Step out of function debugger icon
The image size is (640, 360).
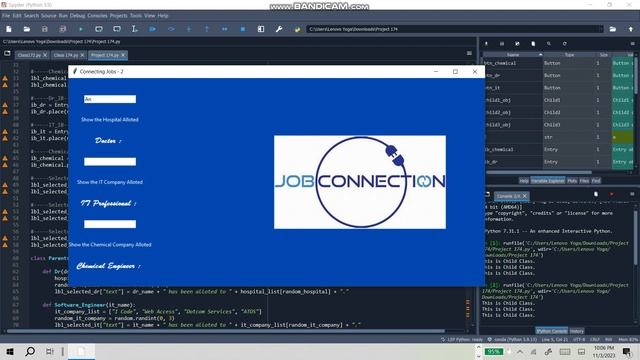tap(207, 29)
